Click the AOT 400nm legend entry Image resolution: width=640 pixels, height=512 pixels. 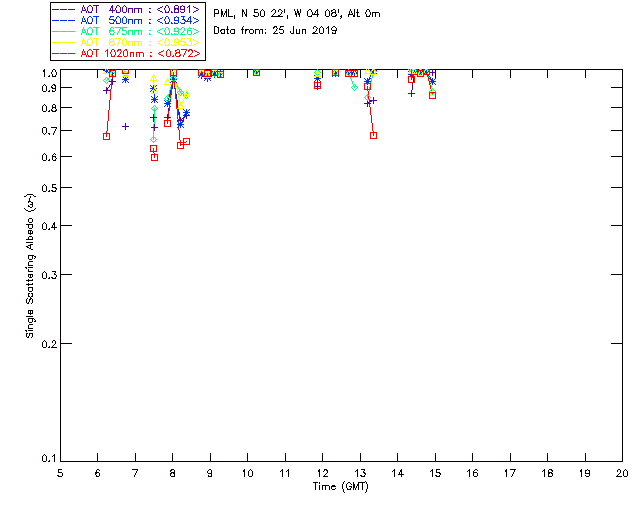coord(127,9)
